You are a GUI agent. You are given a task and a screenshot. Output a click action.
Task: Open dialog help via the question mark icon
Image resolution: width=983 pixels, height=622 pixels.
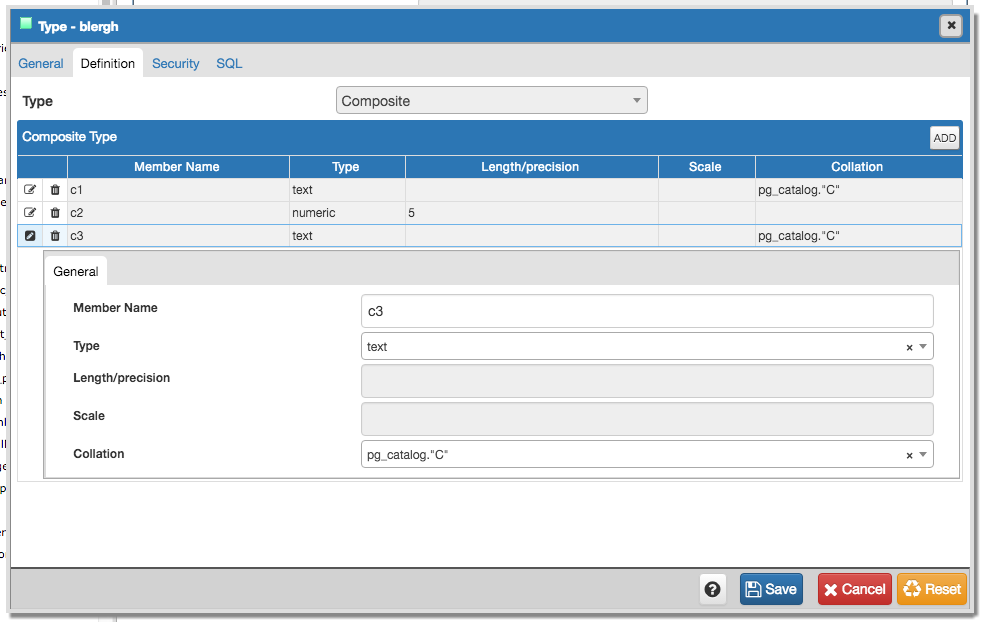coord(713,589)
